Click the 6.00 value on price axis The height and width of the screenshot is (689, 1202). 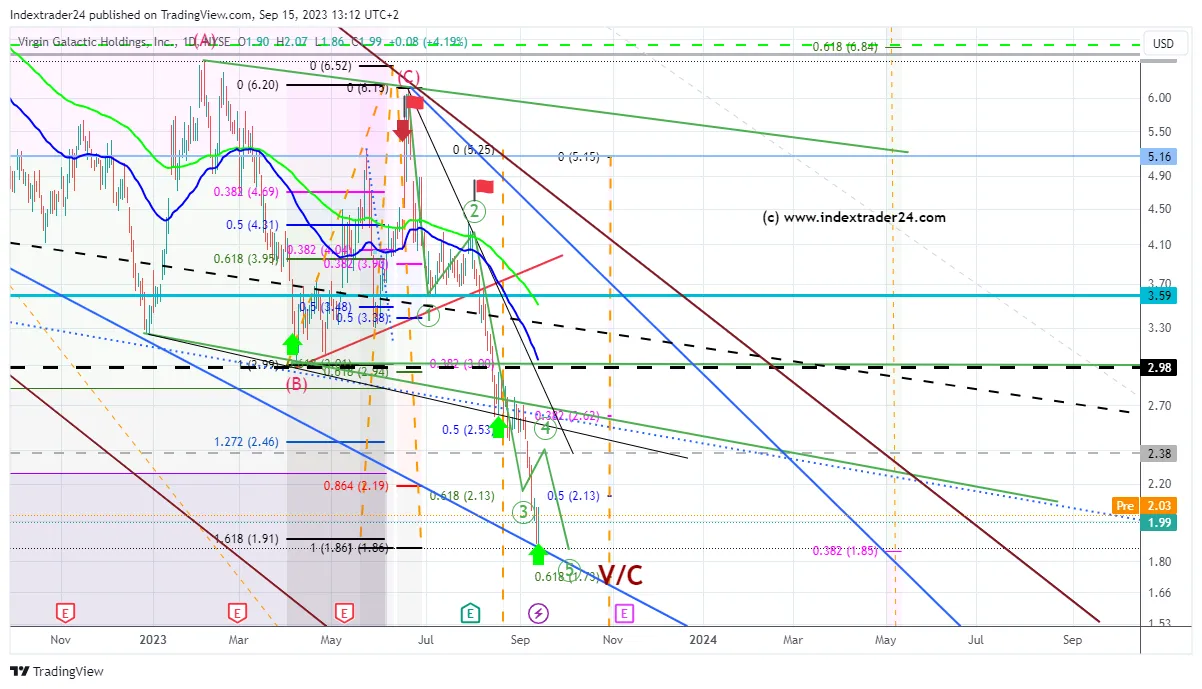click(x=1160, y=98)
